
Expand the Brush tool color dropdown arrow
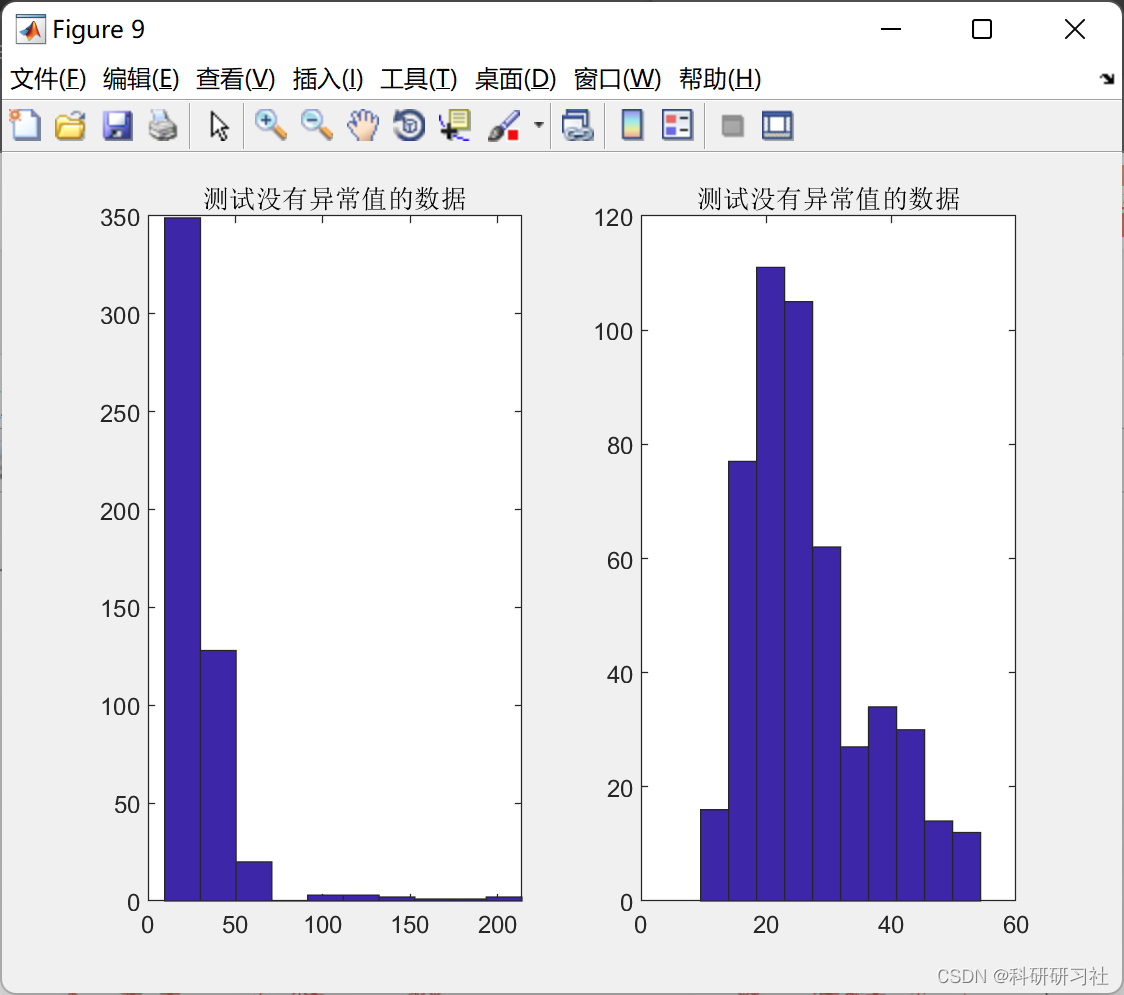538,125
